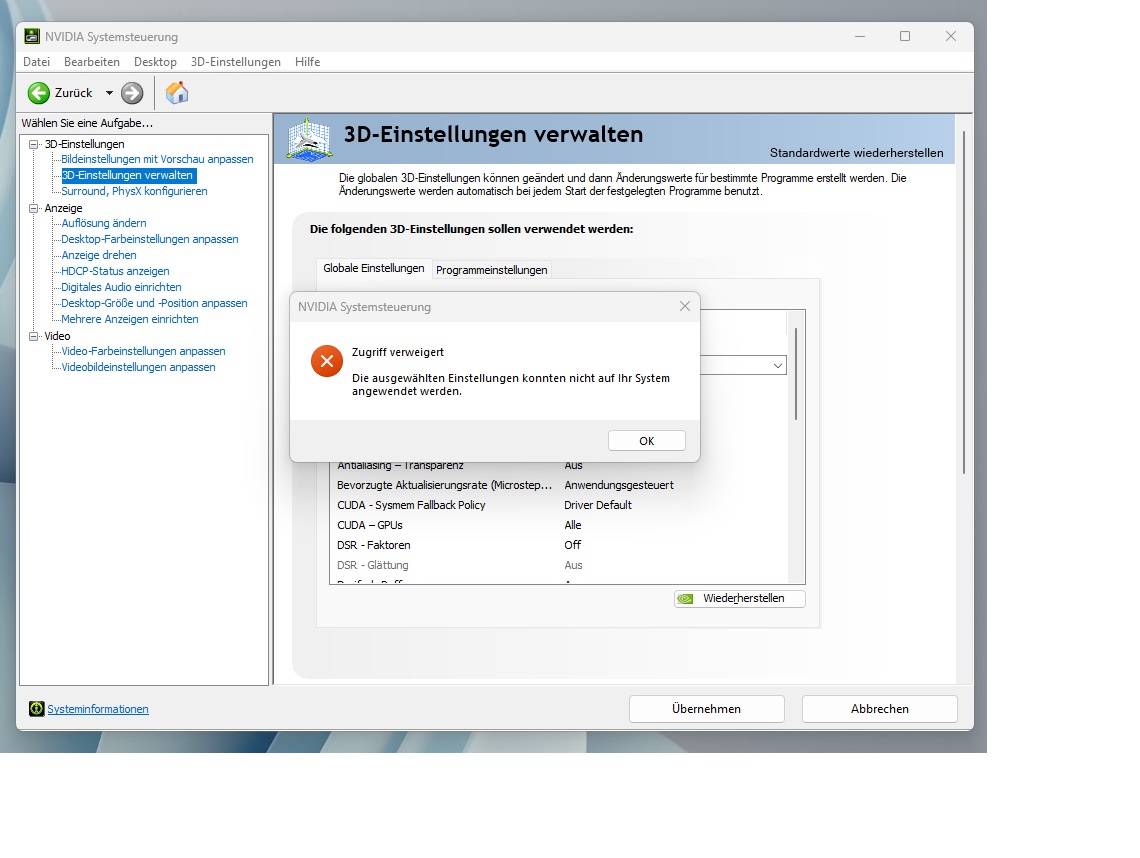Click the DSR - Faktoren setting row
The image size is (1140, 858).
click(x=558, y=545)
